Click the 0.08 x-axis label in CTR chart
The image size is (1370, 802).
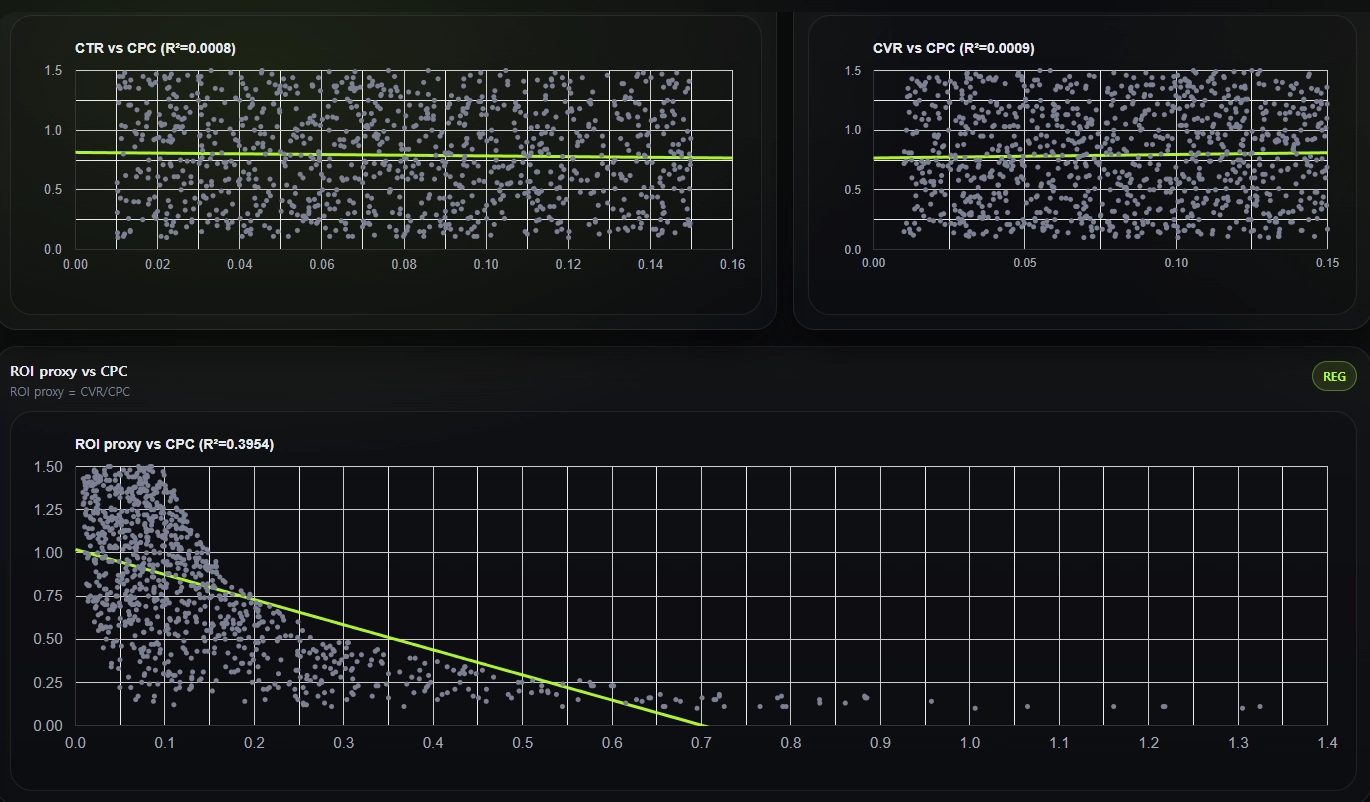tap(404, 264)
